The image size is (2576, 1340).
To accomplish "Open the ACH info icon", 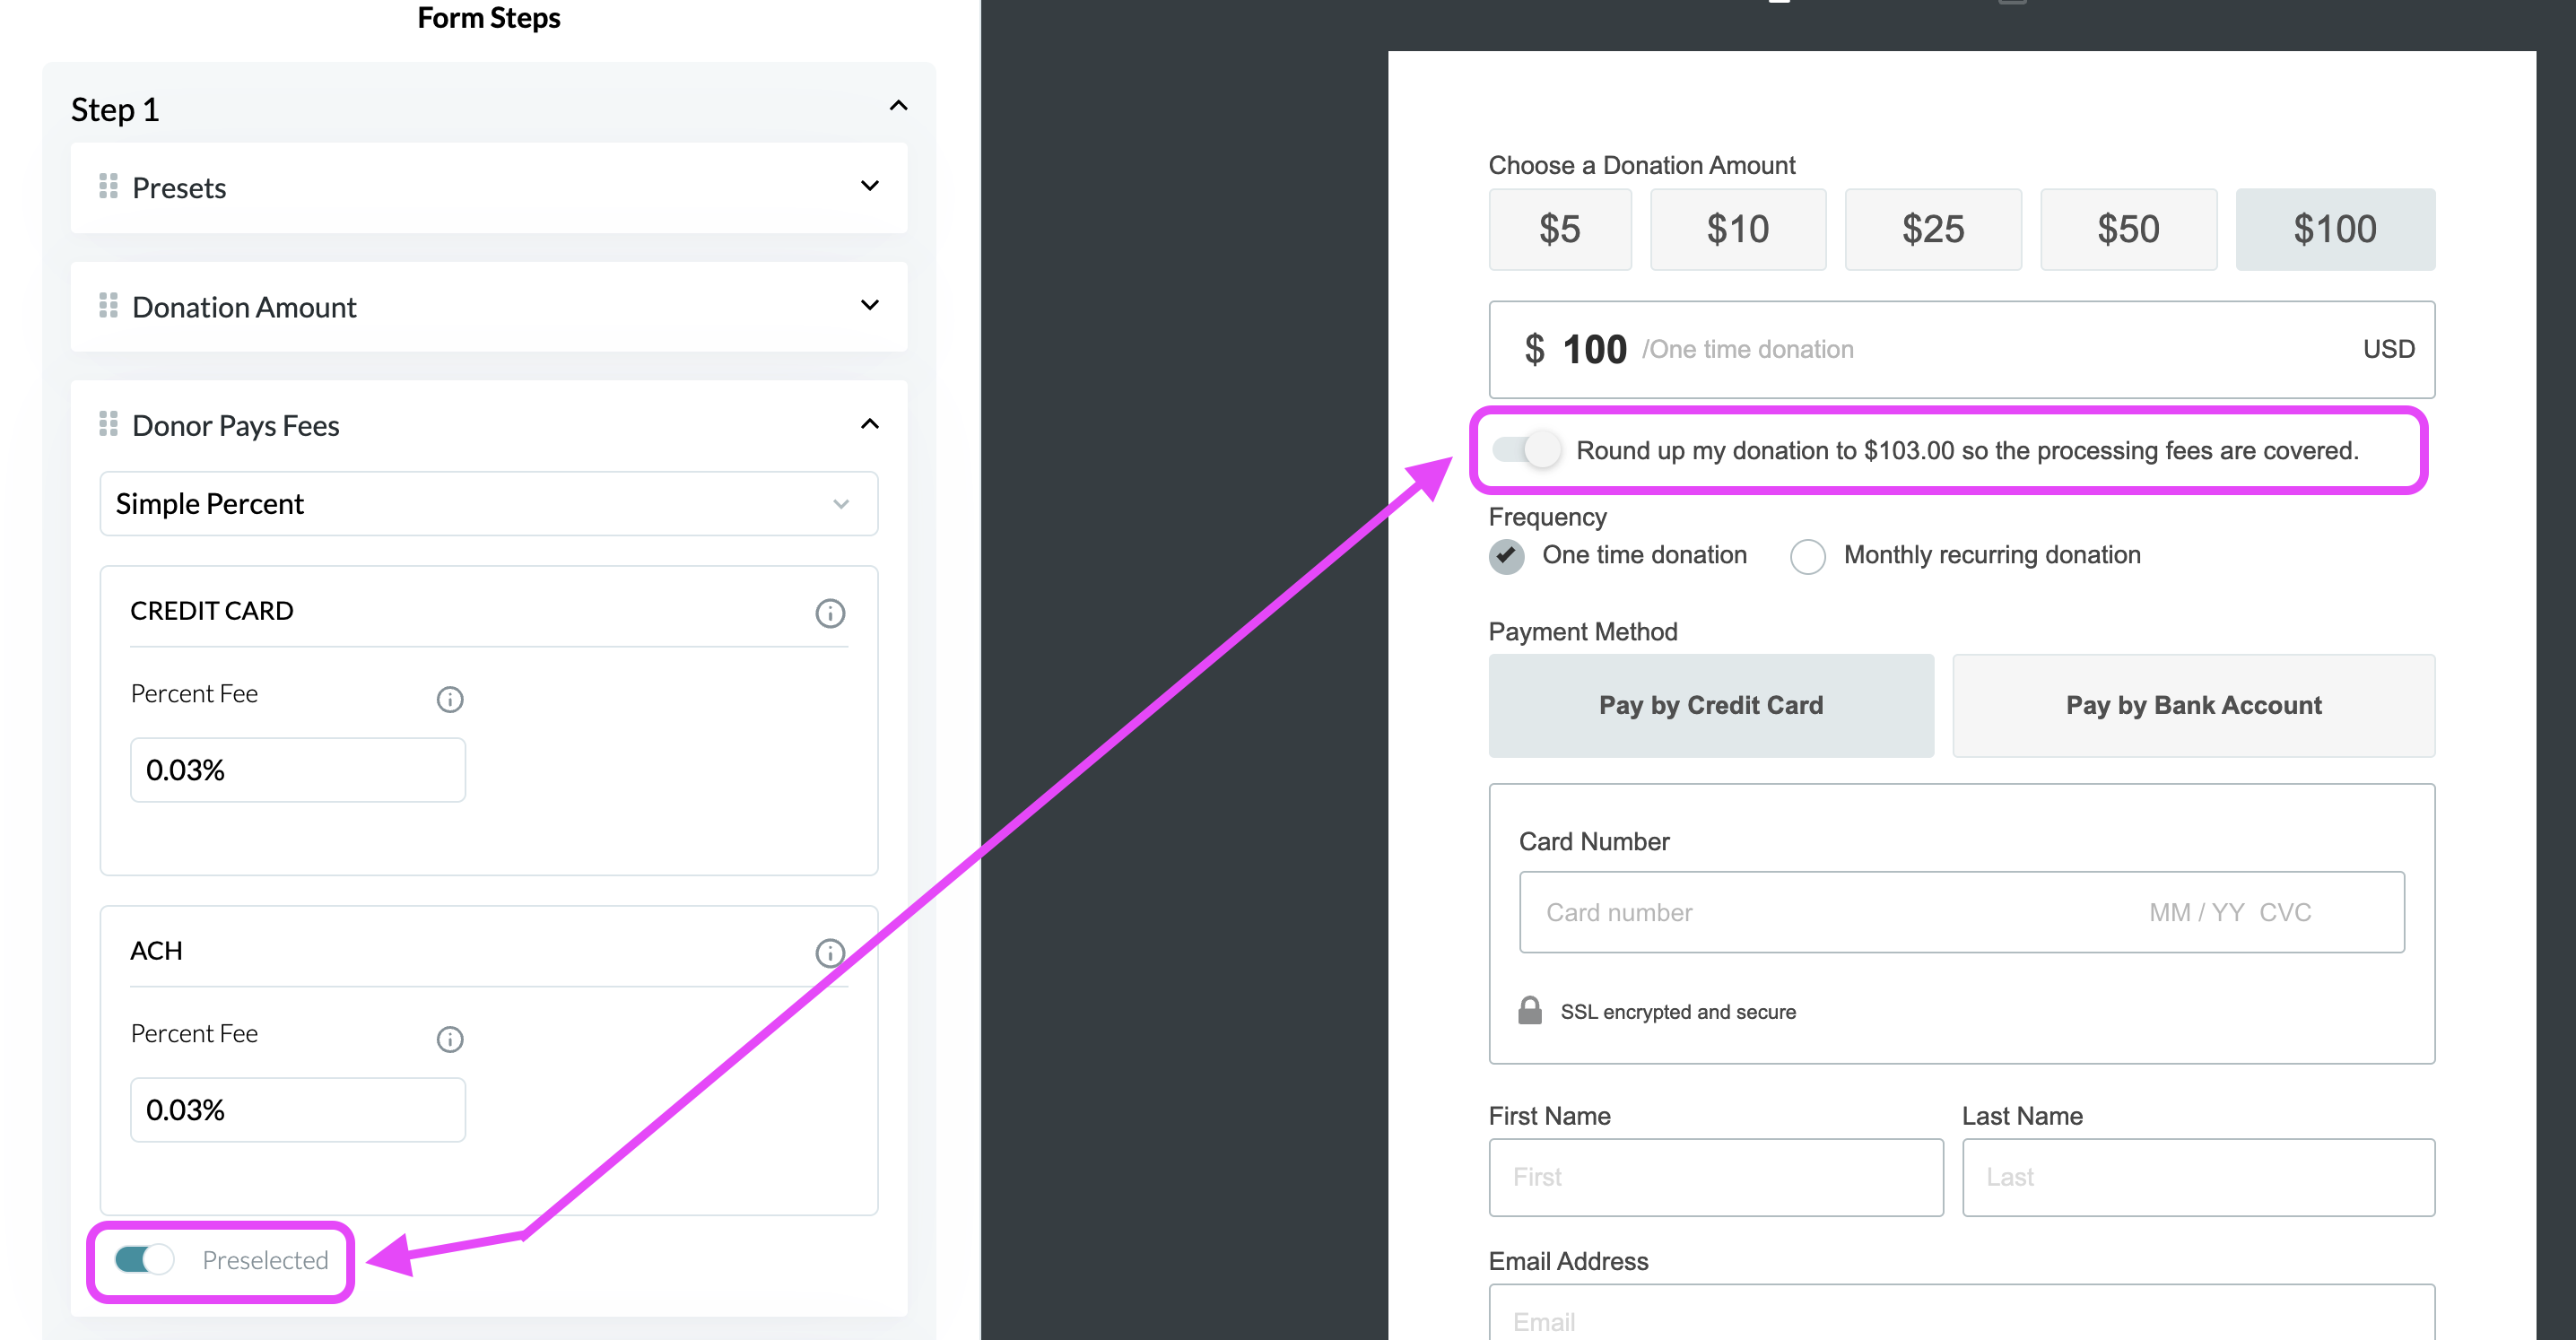I will pyautogui.click(x=829, y=953).
